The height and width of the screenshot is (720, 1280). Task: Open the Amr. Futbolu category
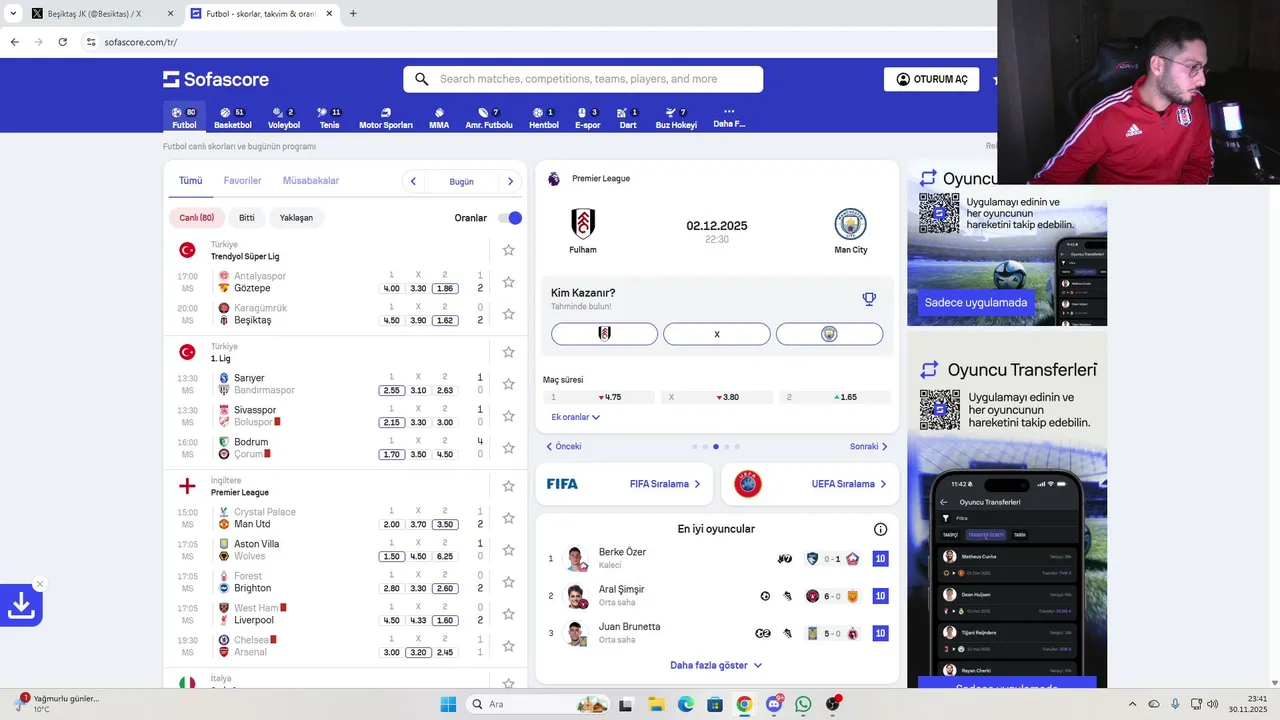pyautogui.click(x=489, y=118)
